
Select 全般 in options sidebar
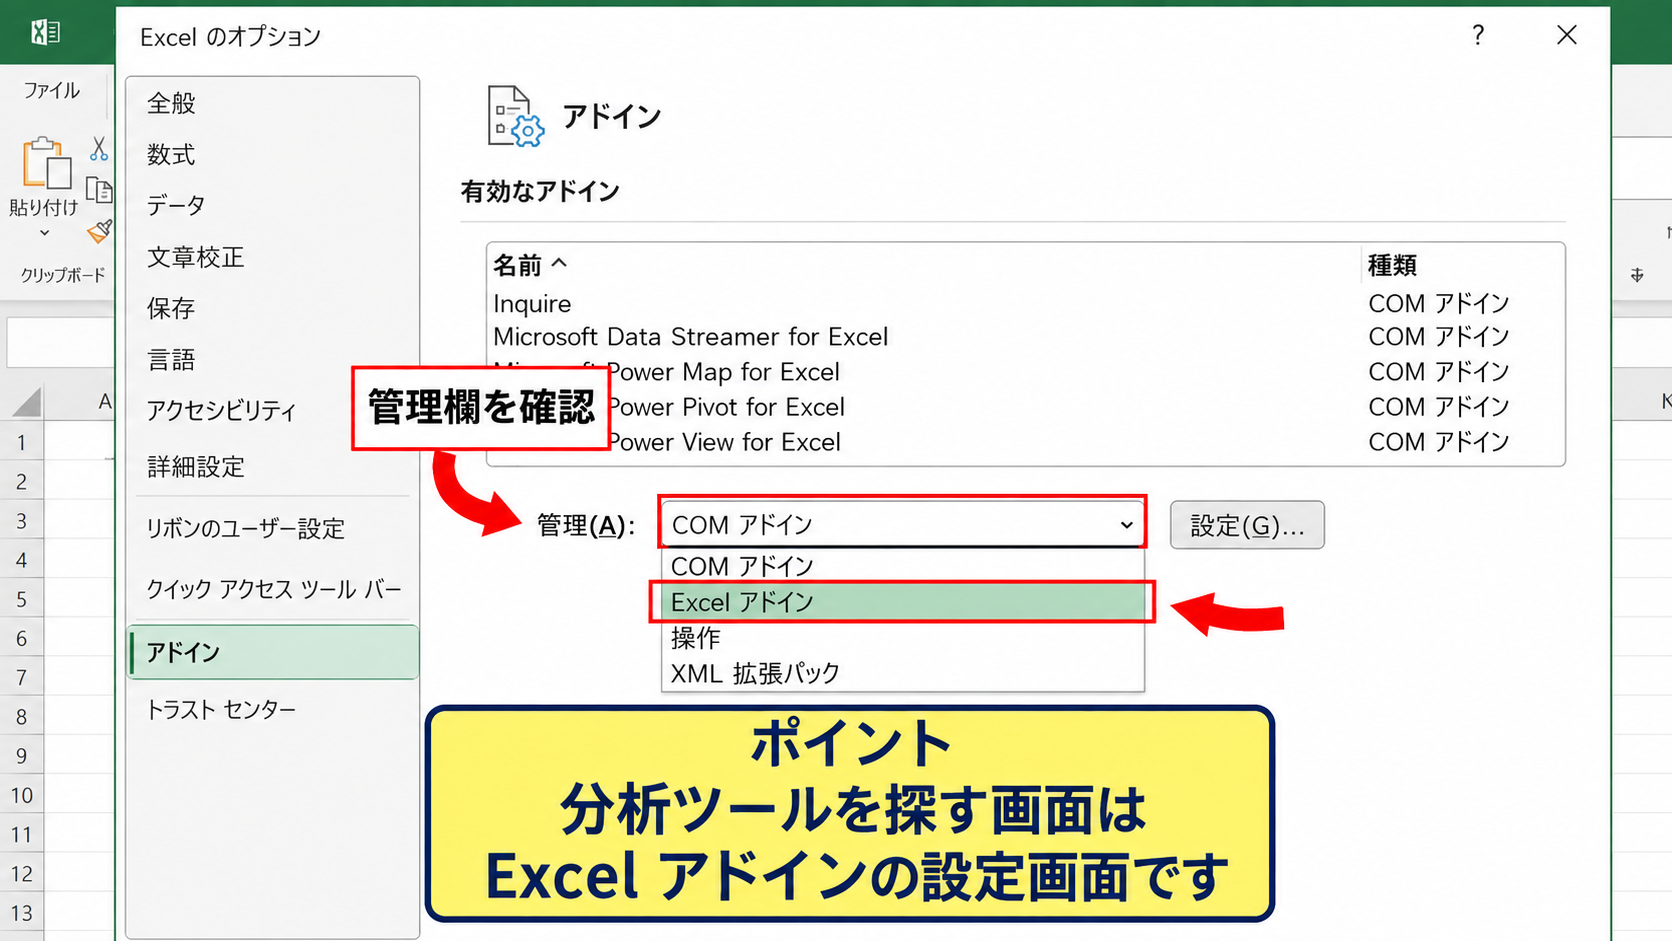272,103
